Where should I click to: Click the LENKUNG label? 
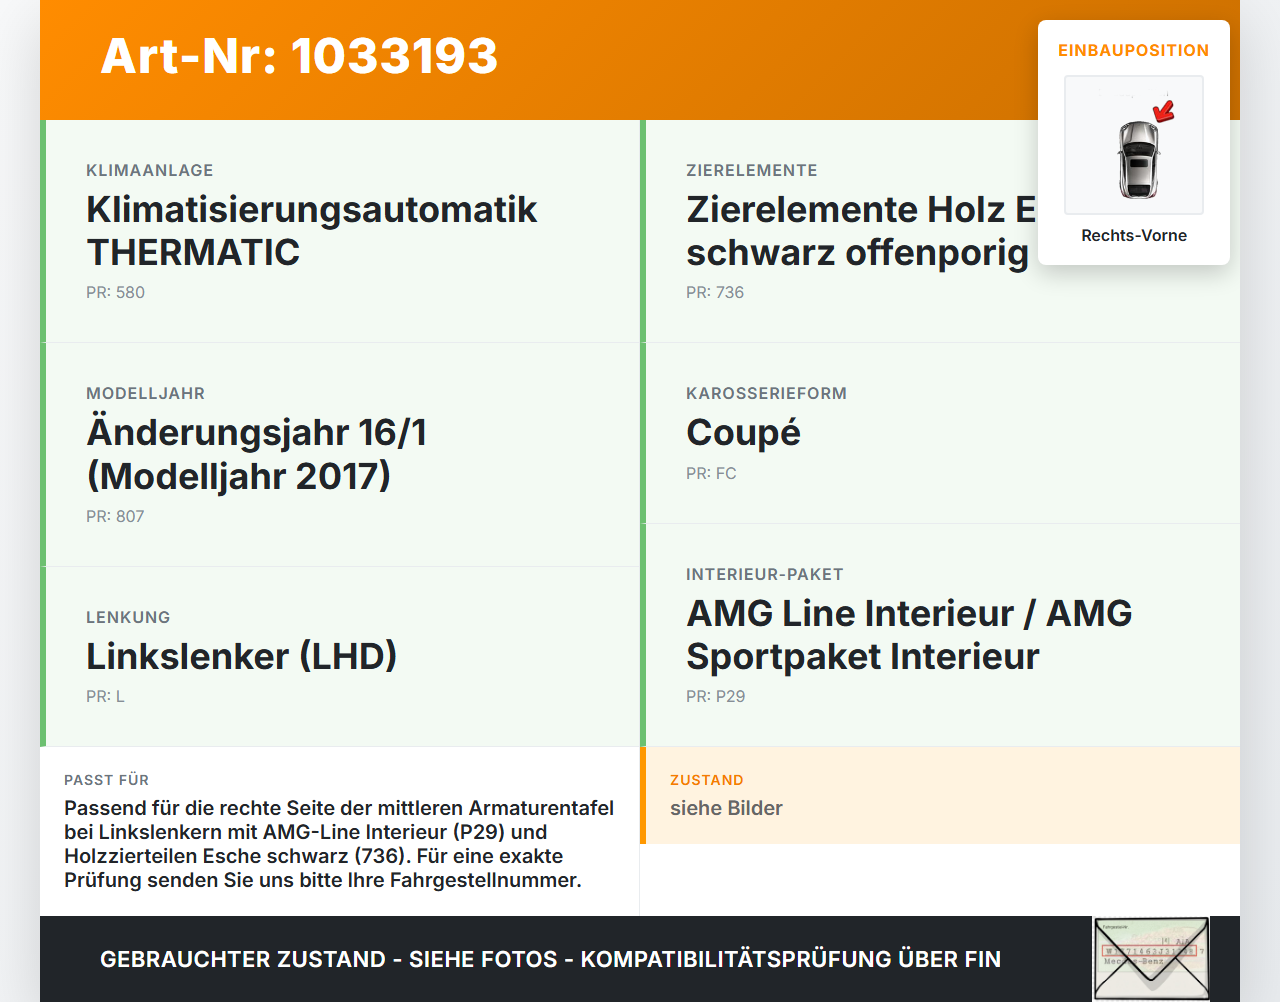[x=128, y=618]
